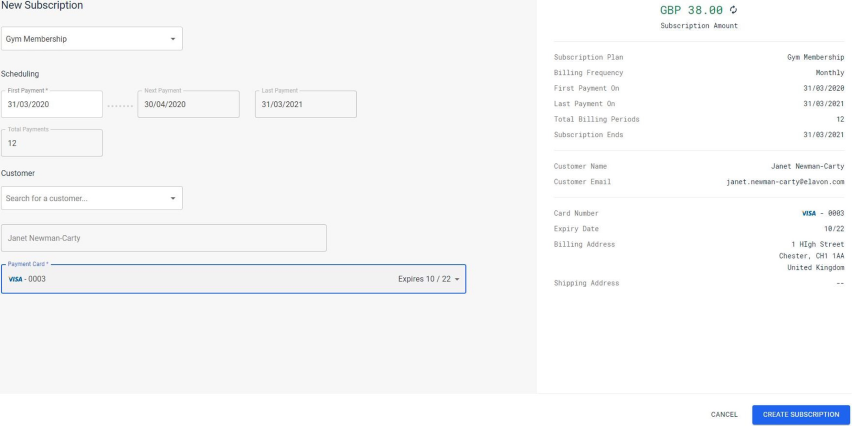
Task: Click the New Subscription heading
Action: point(42,7)
